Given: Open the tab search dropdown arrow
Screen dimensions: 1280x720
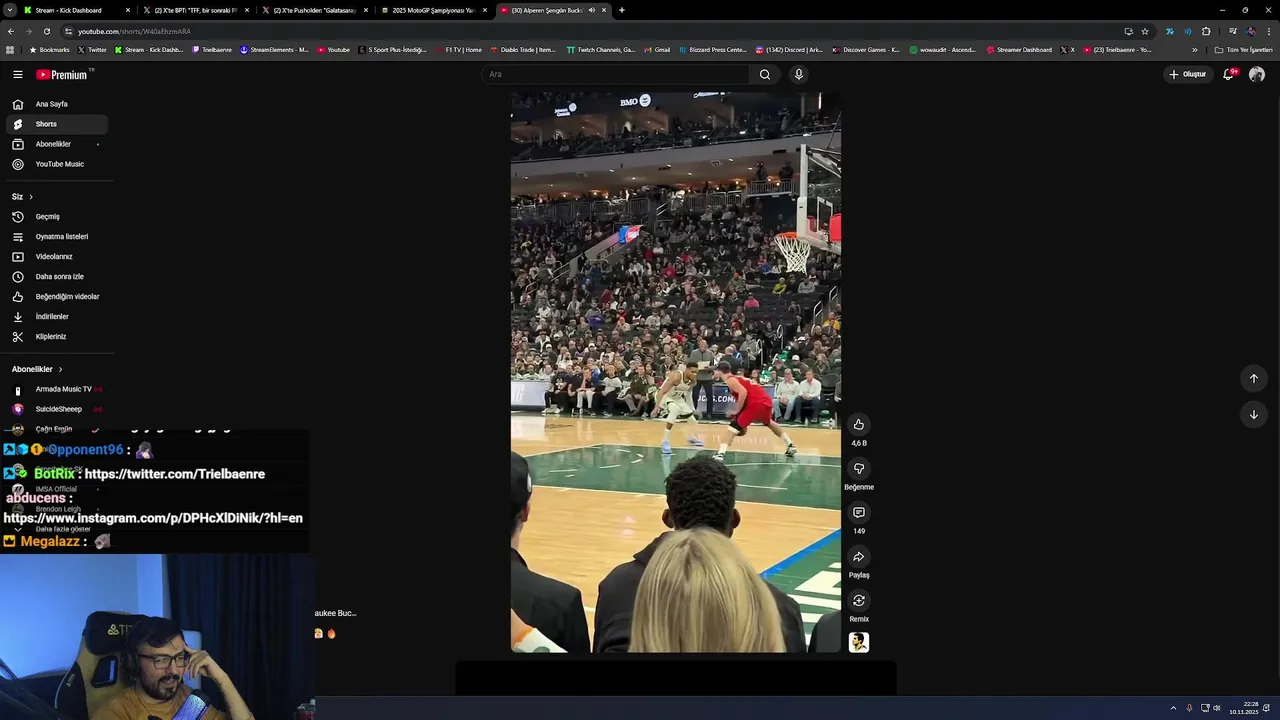Looking at the screenshot, I should pos(11,10).
